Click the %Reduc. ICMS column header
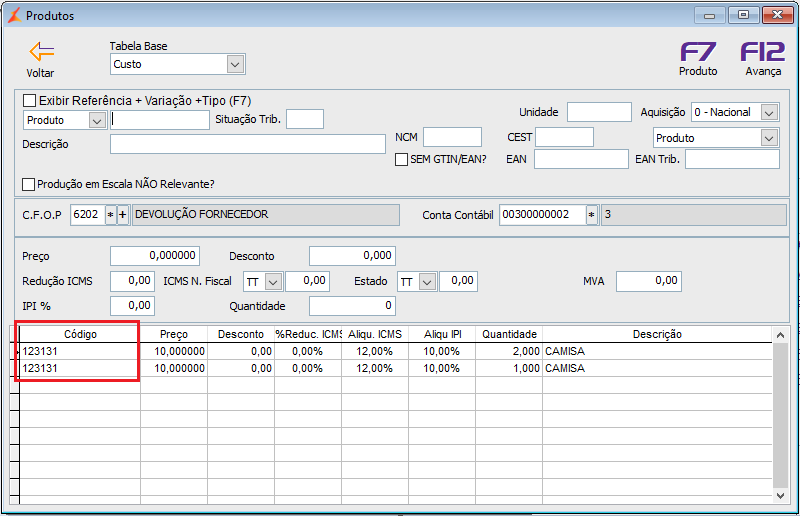Image resolution: width=800 pixels, height=516 pixels. (308, 334)
